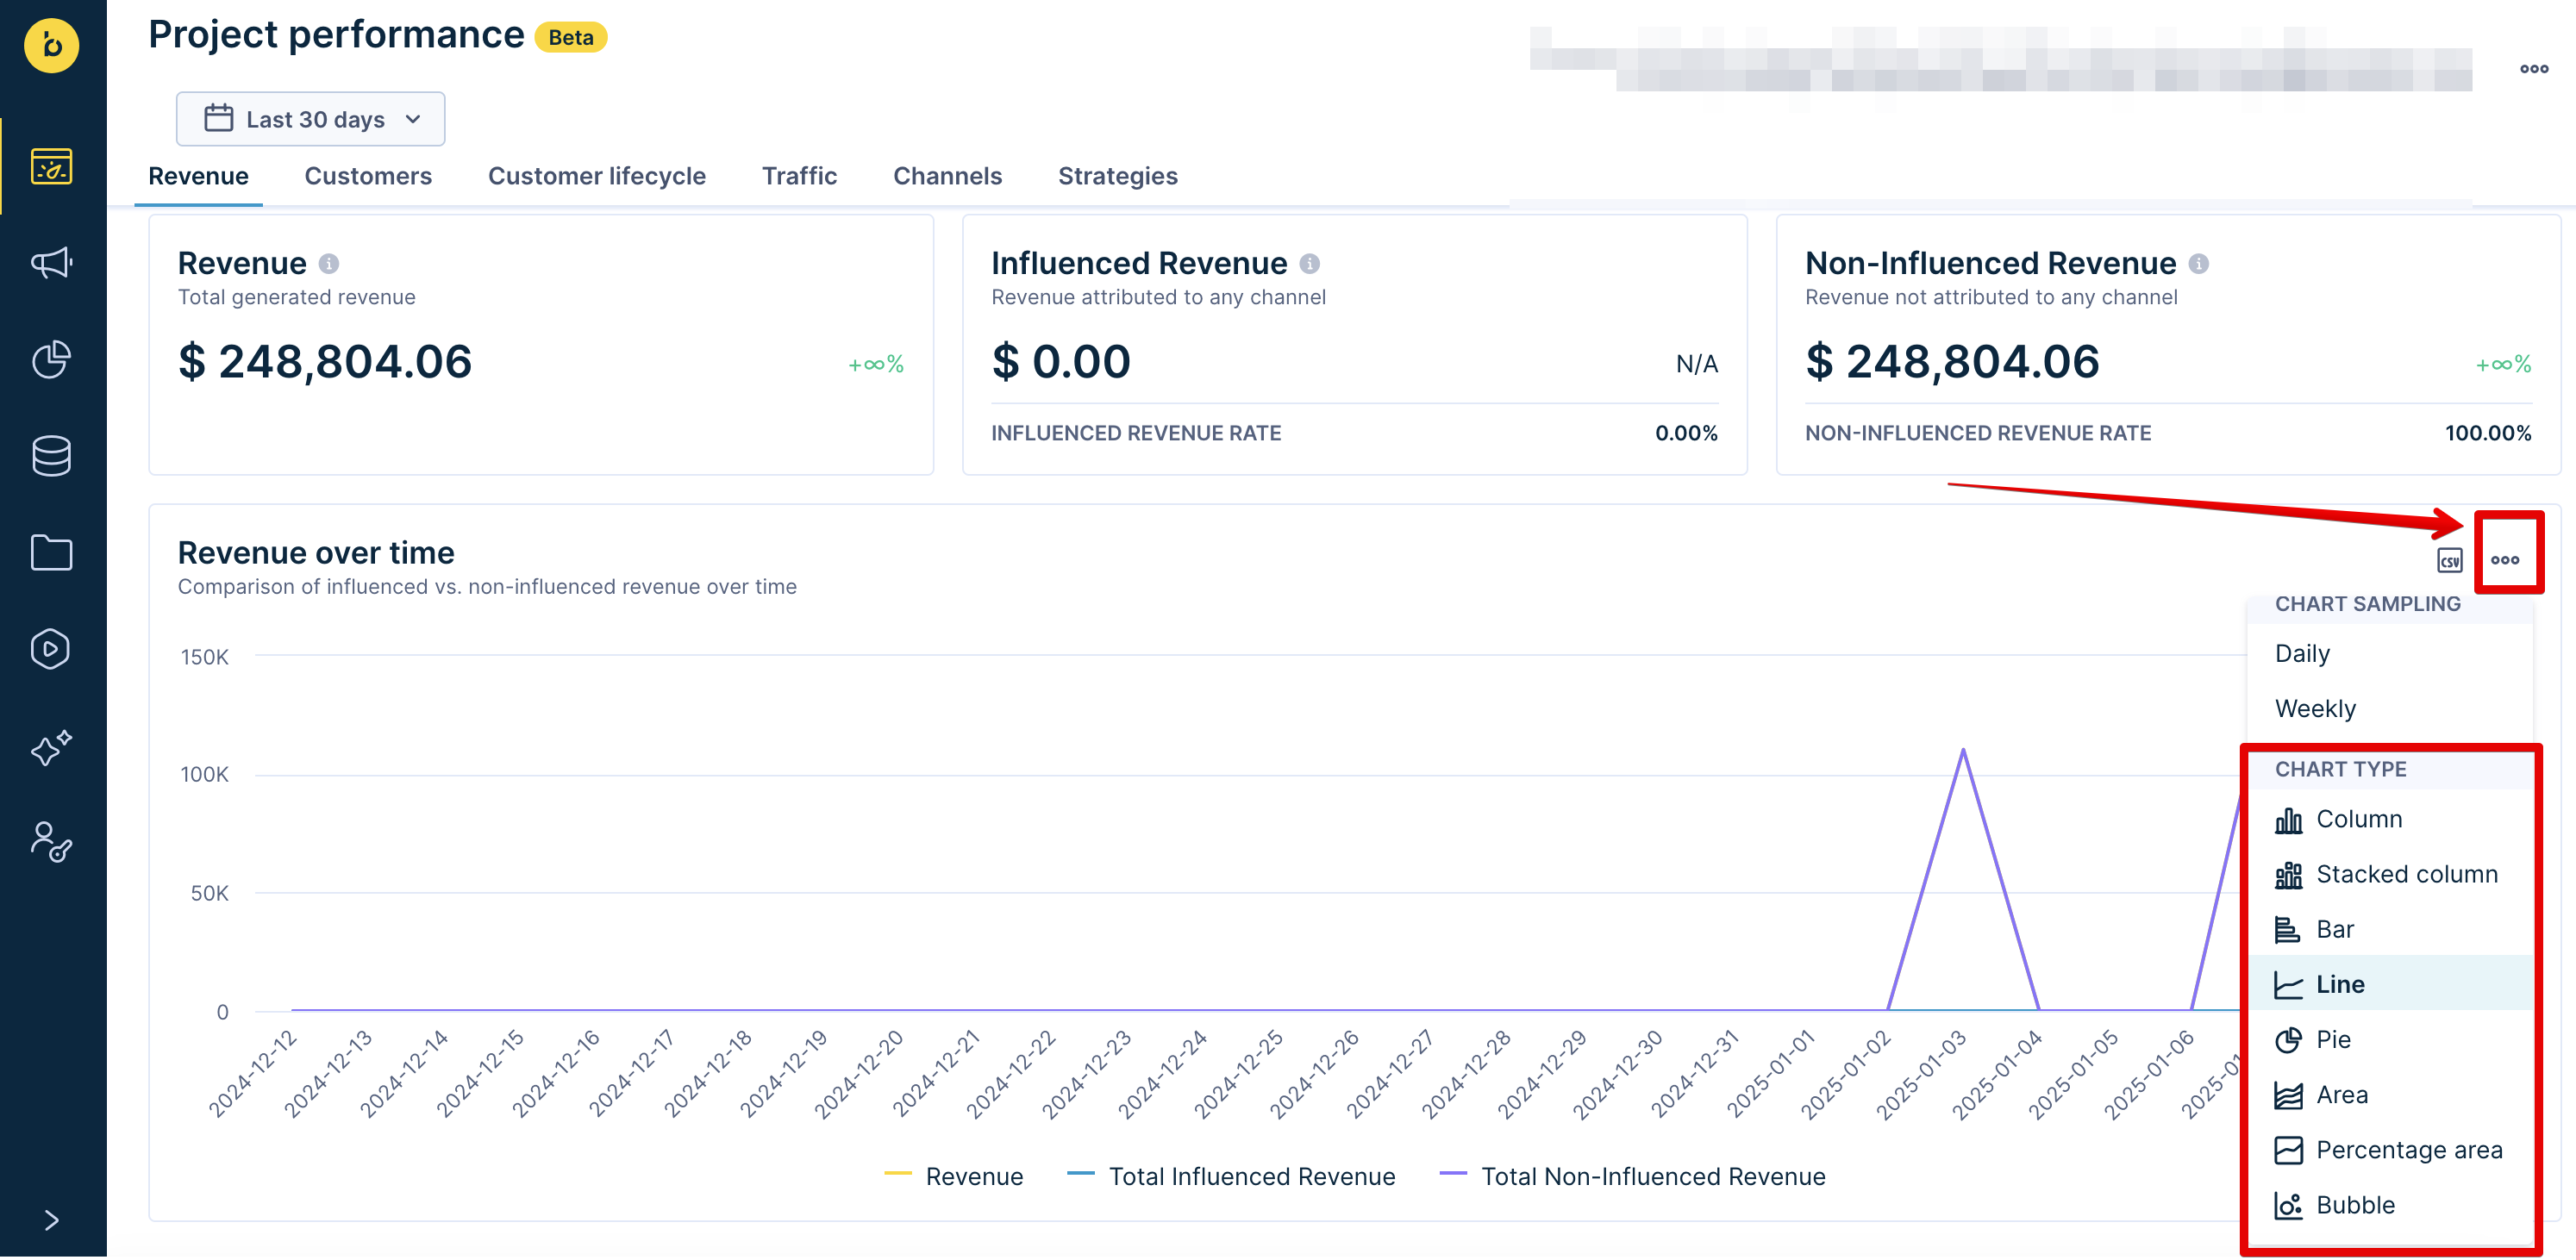The image size is (2576, 1260).
Task: Select Daily chart sampling
Action: coord(2389,654)
